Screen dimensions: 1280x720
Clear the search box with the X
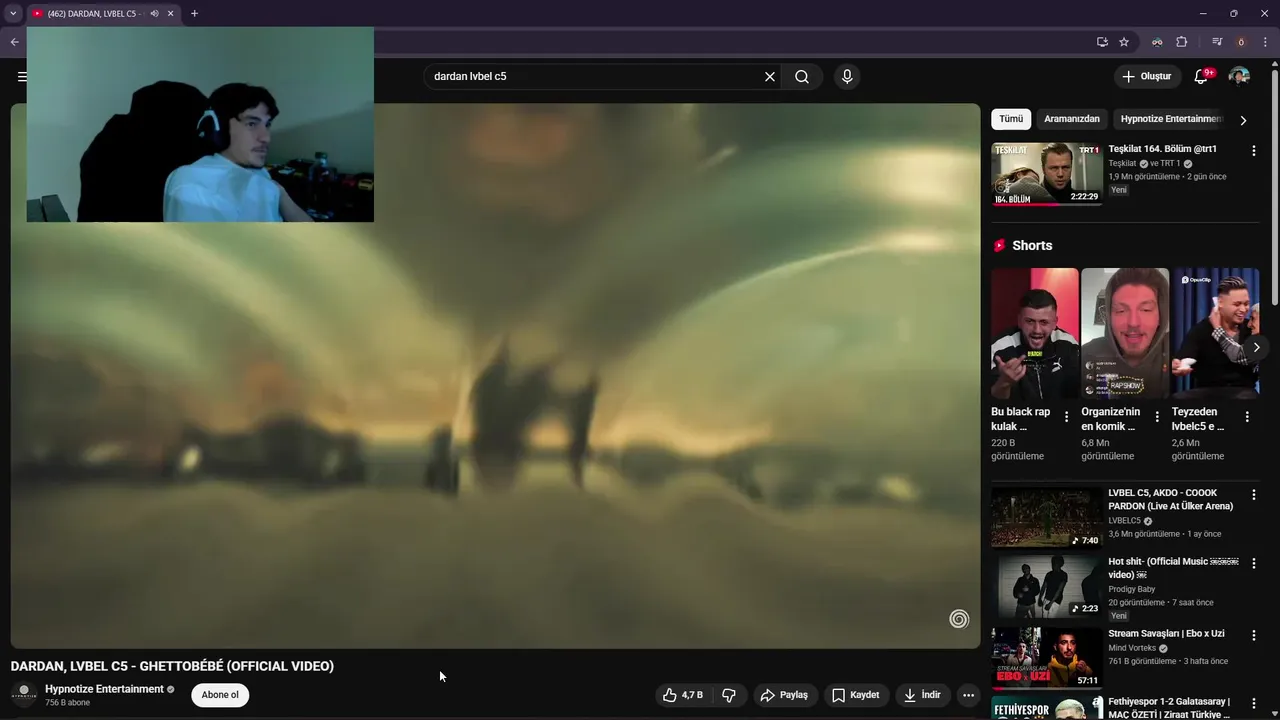(x=770, y=77)
